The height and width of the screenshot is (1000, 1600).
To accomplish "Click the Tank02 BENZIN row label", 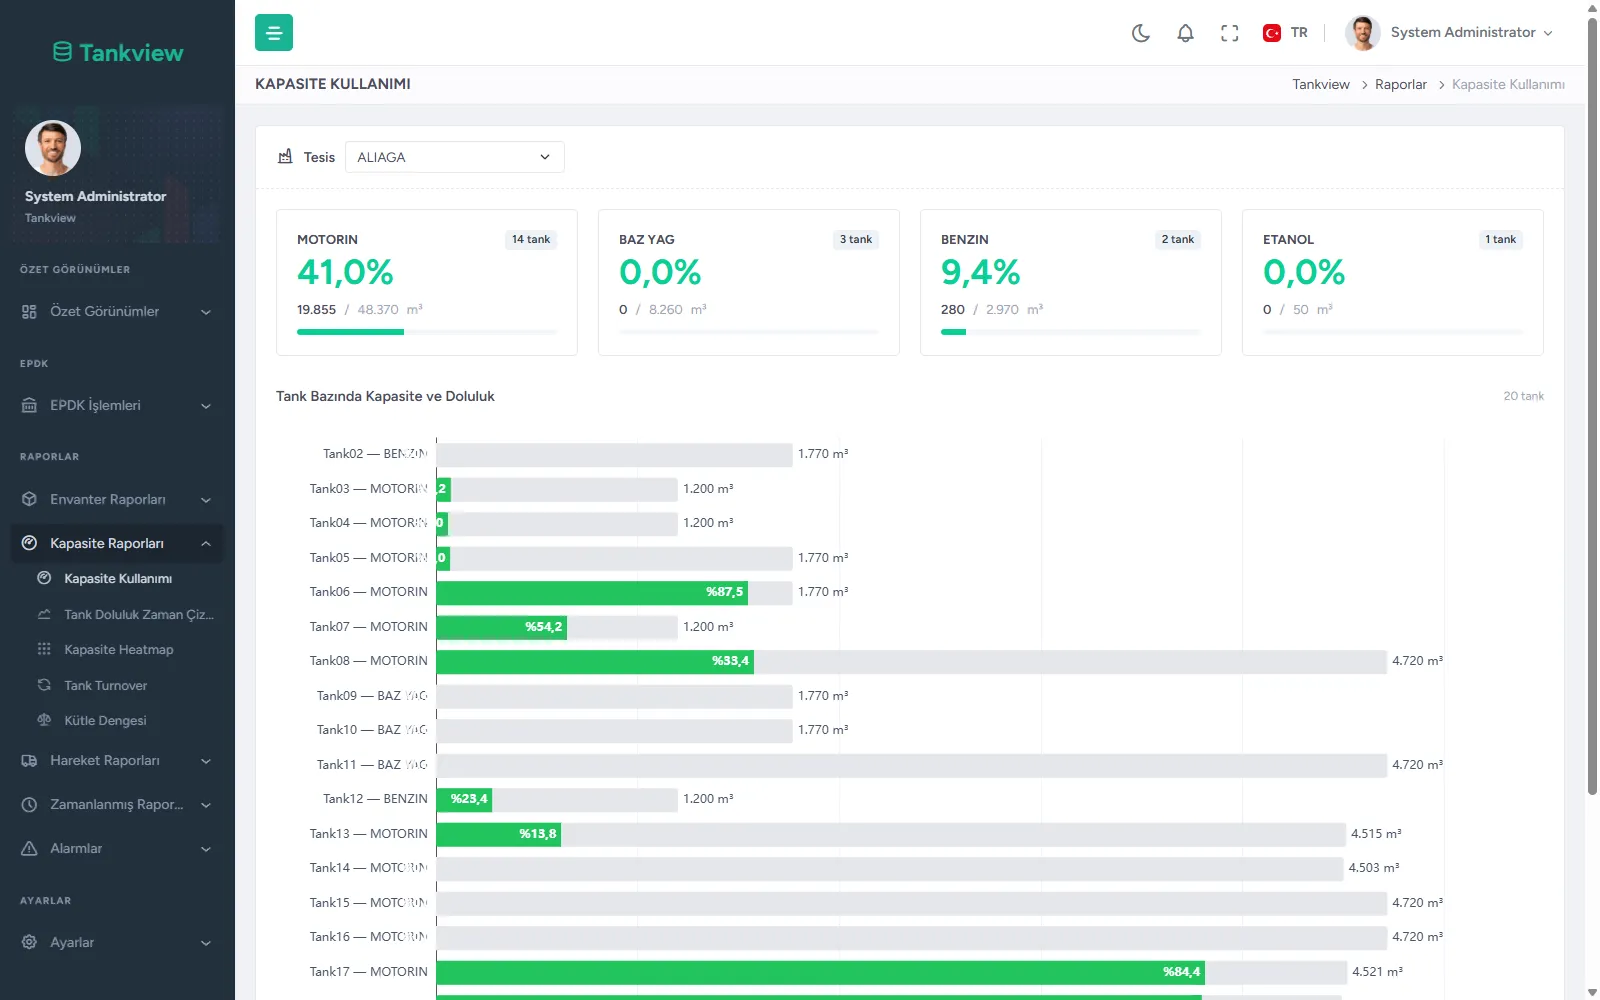I will click(375, 455).
